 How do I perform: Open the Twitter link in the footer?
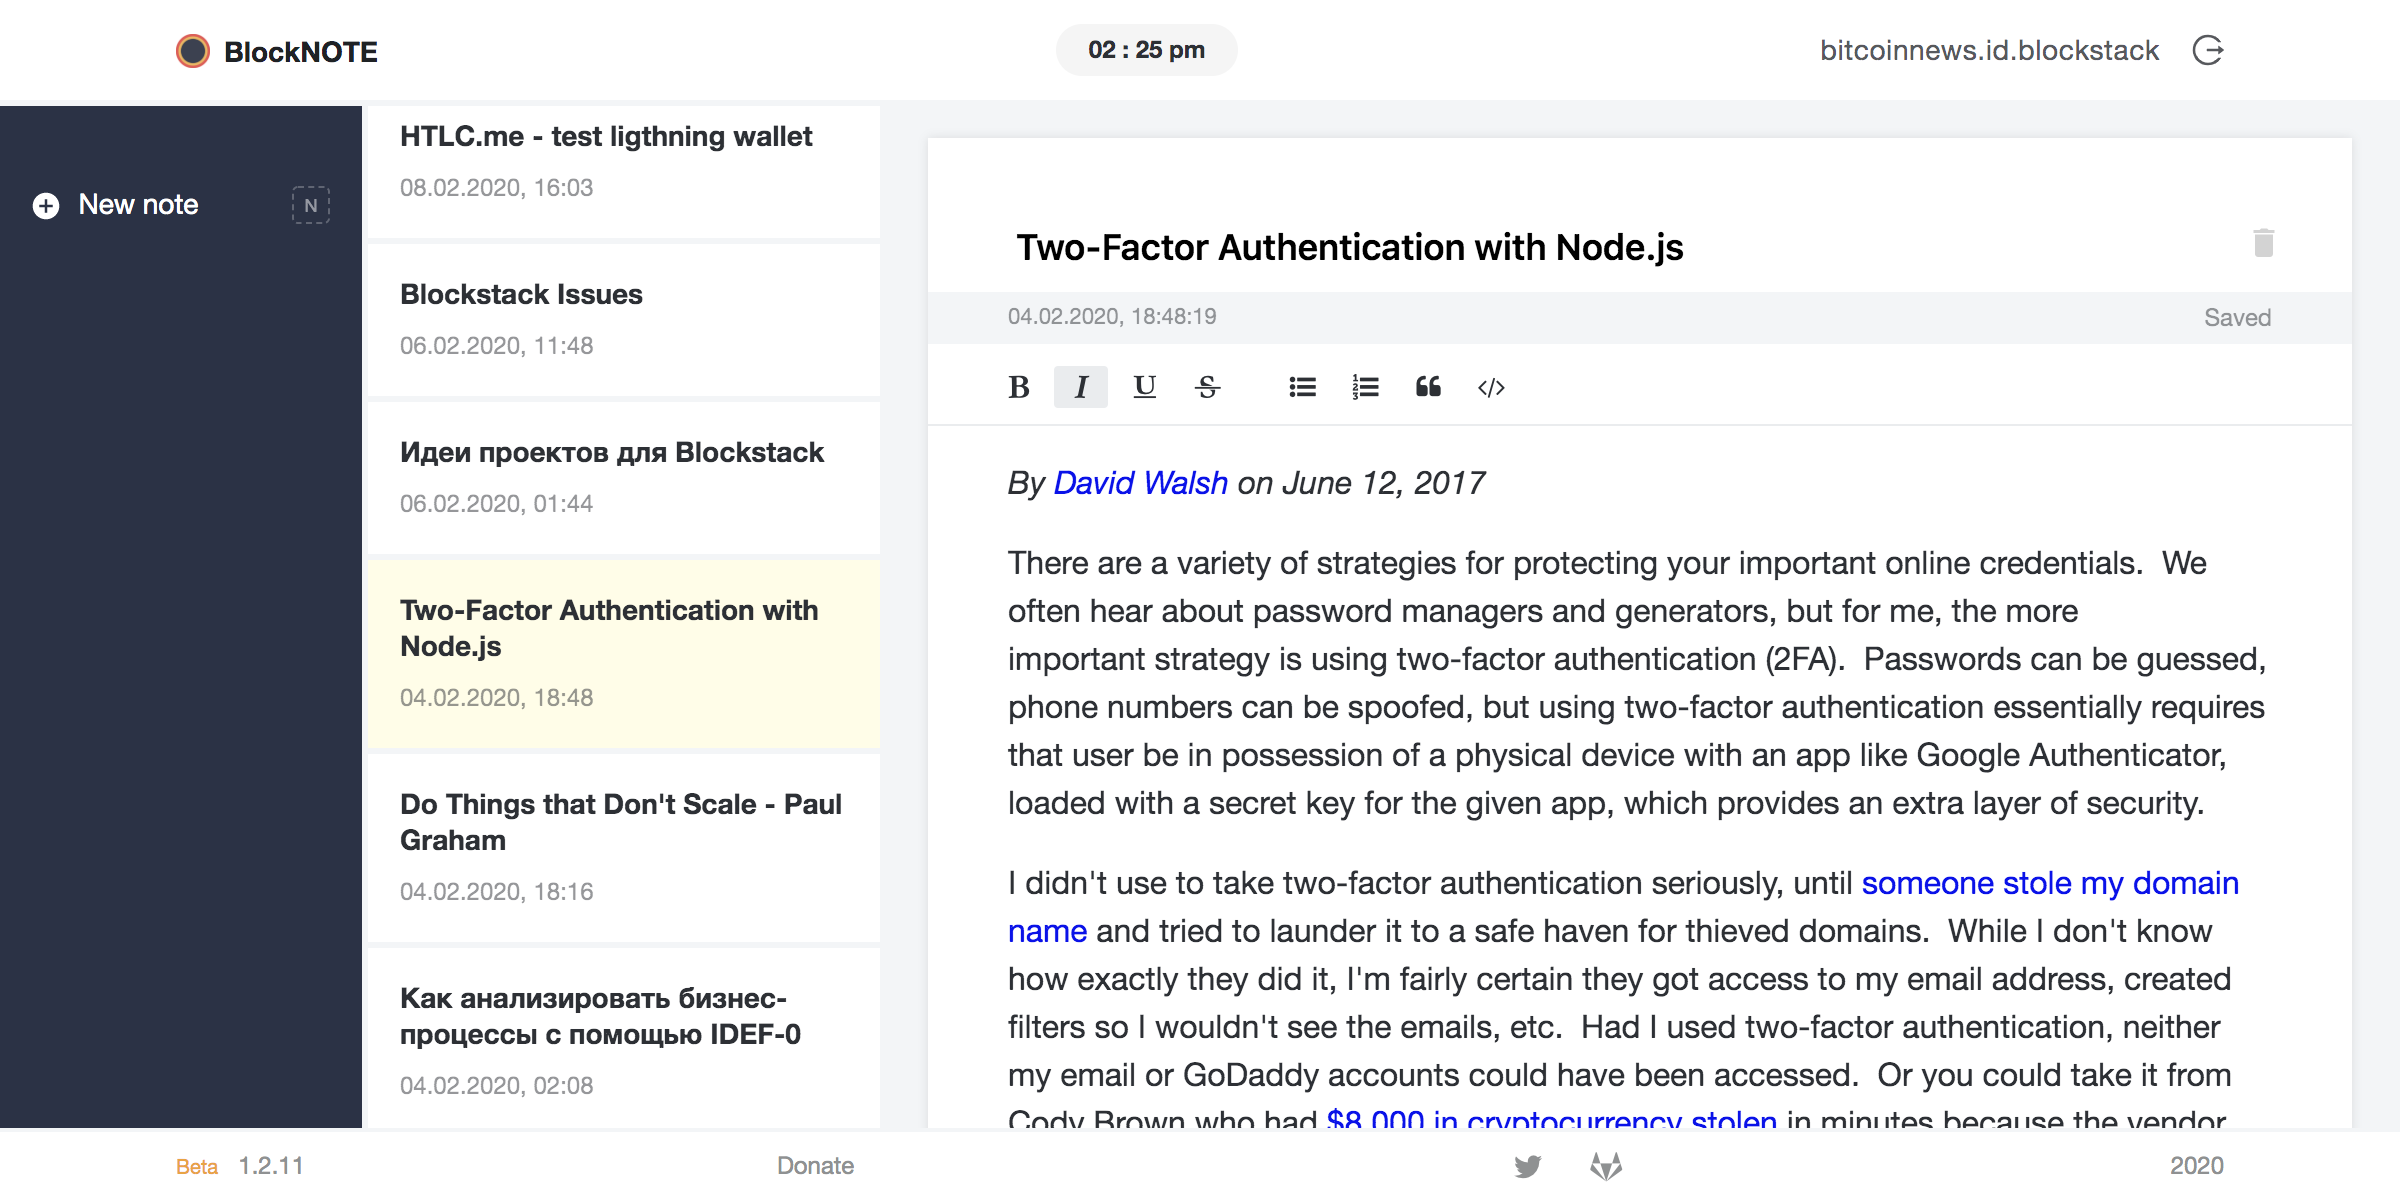1527,1166
